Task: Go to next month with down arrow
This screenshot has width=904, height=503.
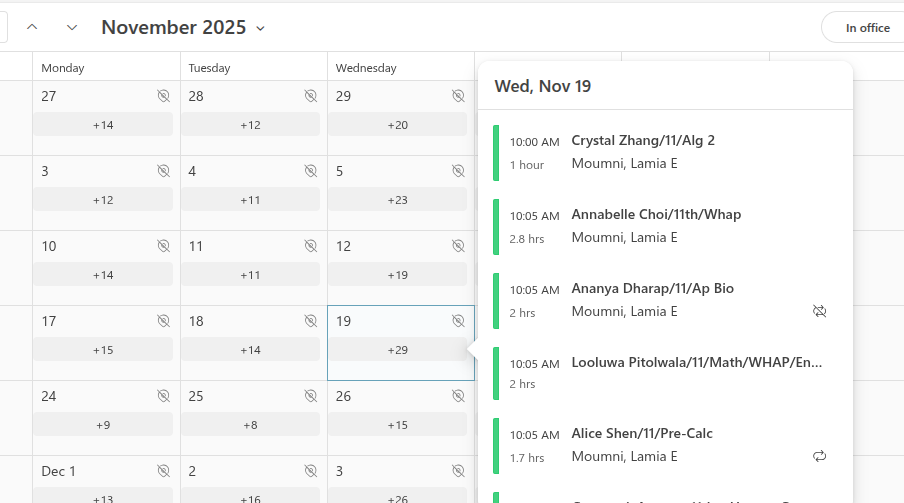Action: click(72, 27)
